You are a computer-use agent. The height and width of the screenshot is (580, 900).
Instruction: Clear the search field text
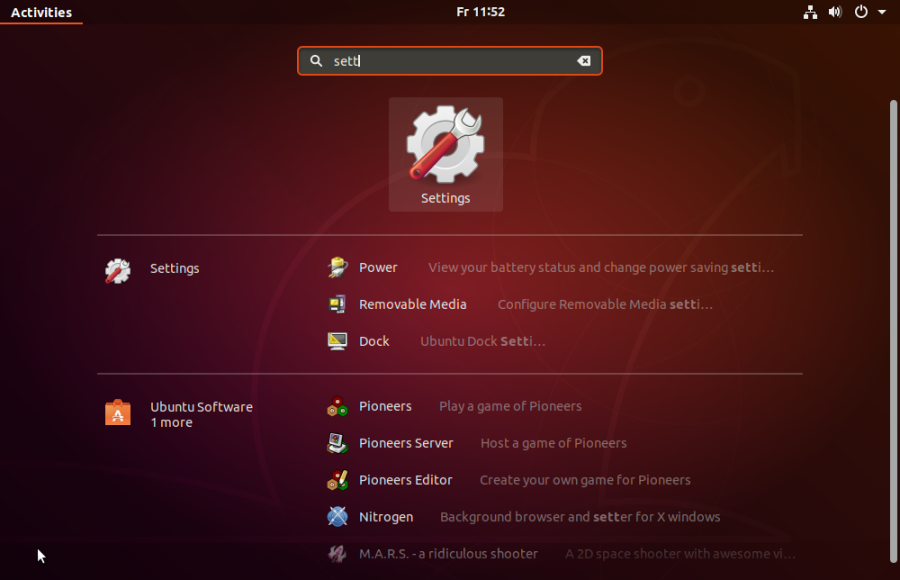[584, 61]
